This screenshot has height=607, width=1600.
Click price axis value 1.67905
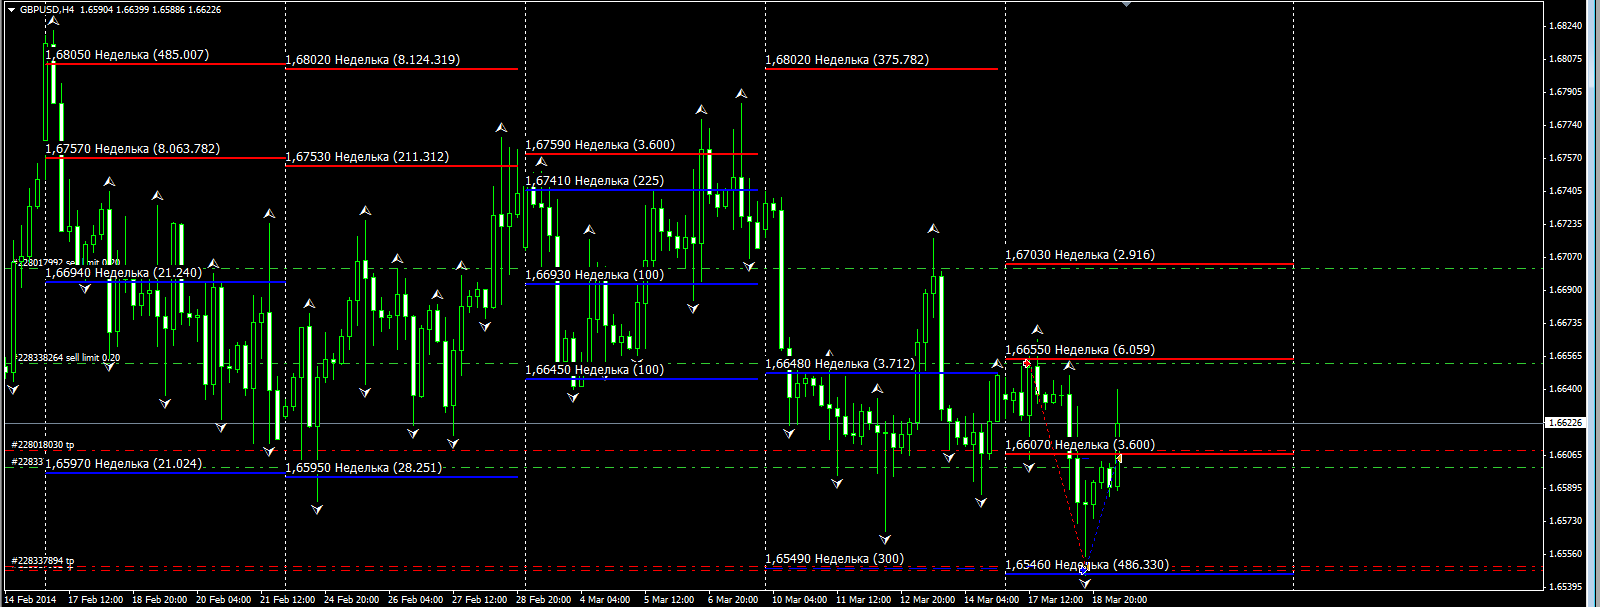[x=1565, y=92]
